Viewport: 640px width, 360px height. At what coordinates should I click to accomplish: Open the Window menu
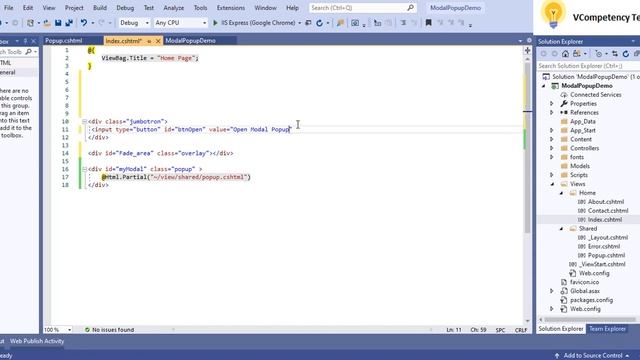[265, 8]
